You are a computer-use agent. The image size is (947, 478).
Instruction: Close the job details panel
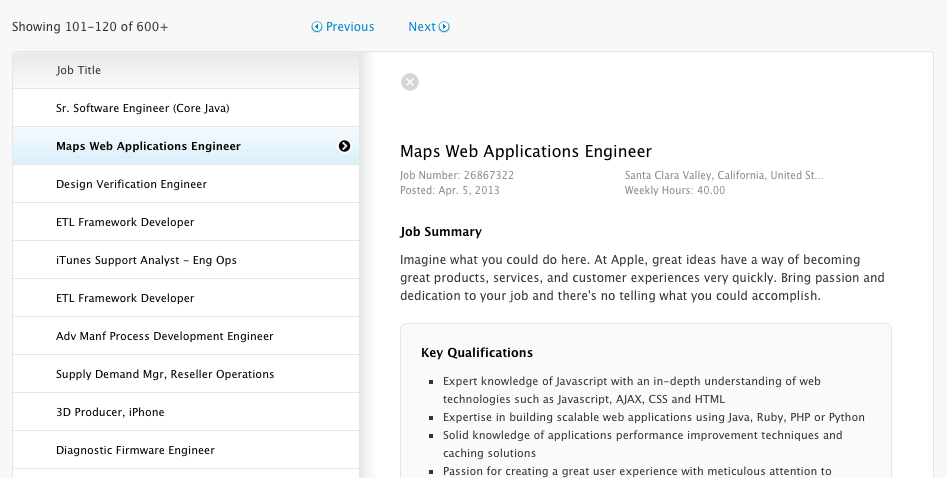[410, 82]
